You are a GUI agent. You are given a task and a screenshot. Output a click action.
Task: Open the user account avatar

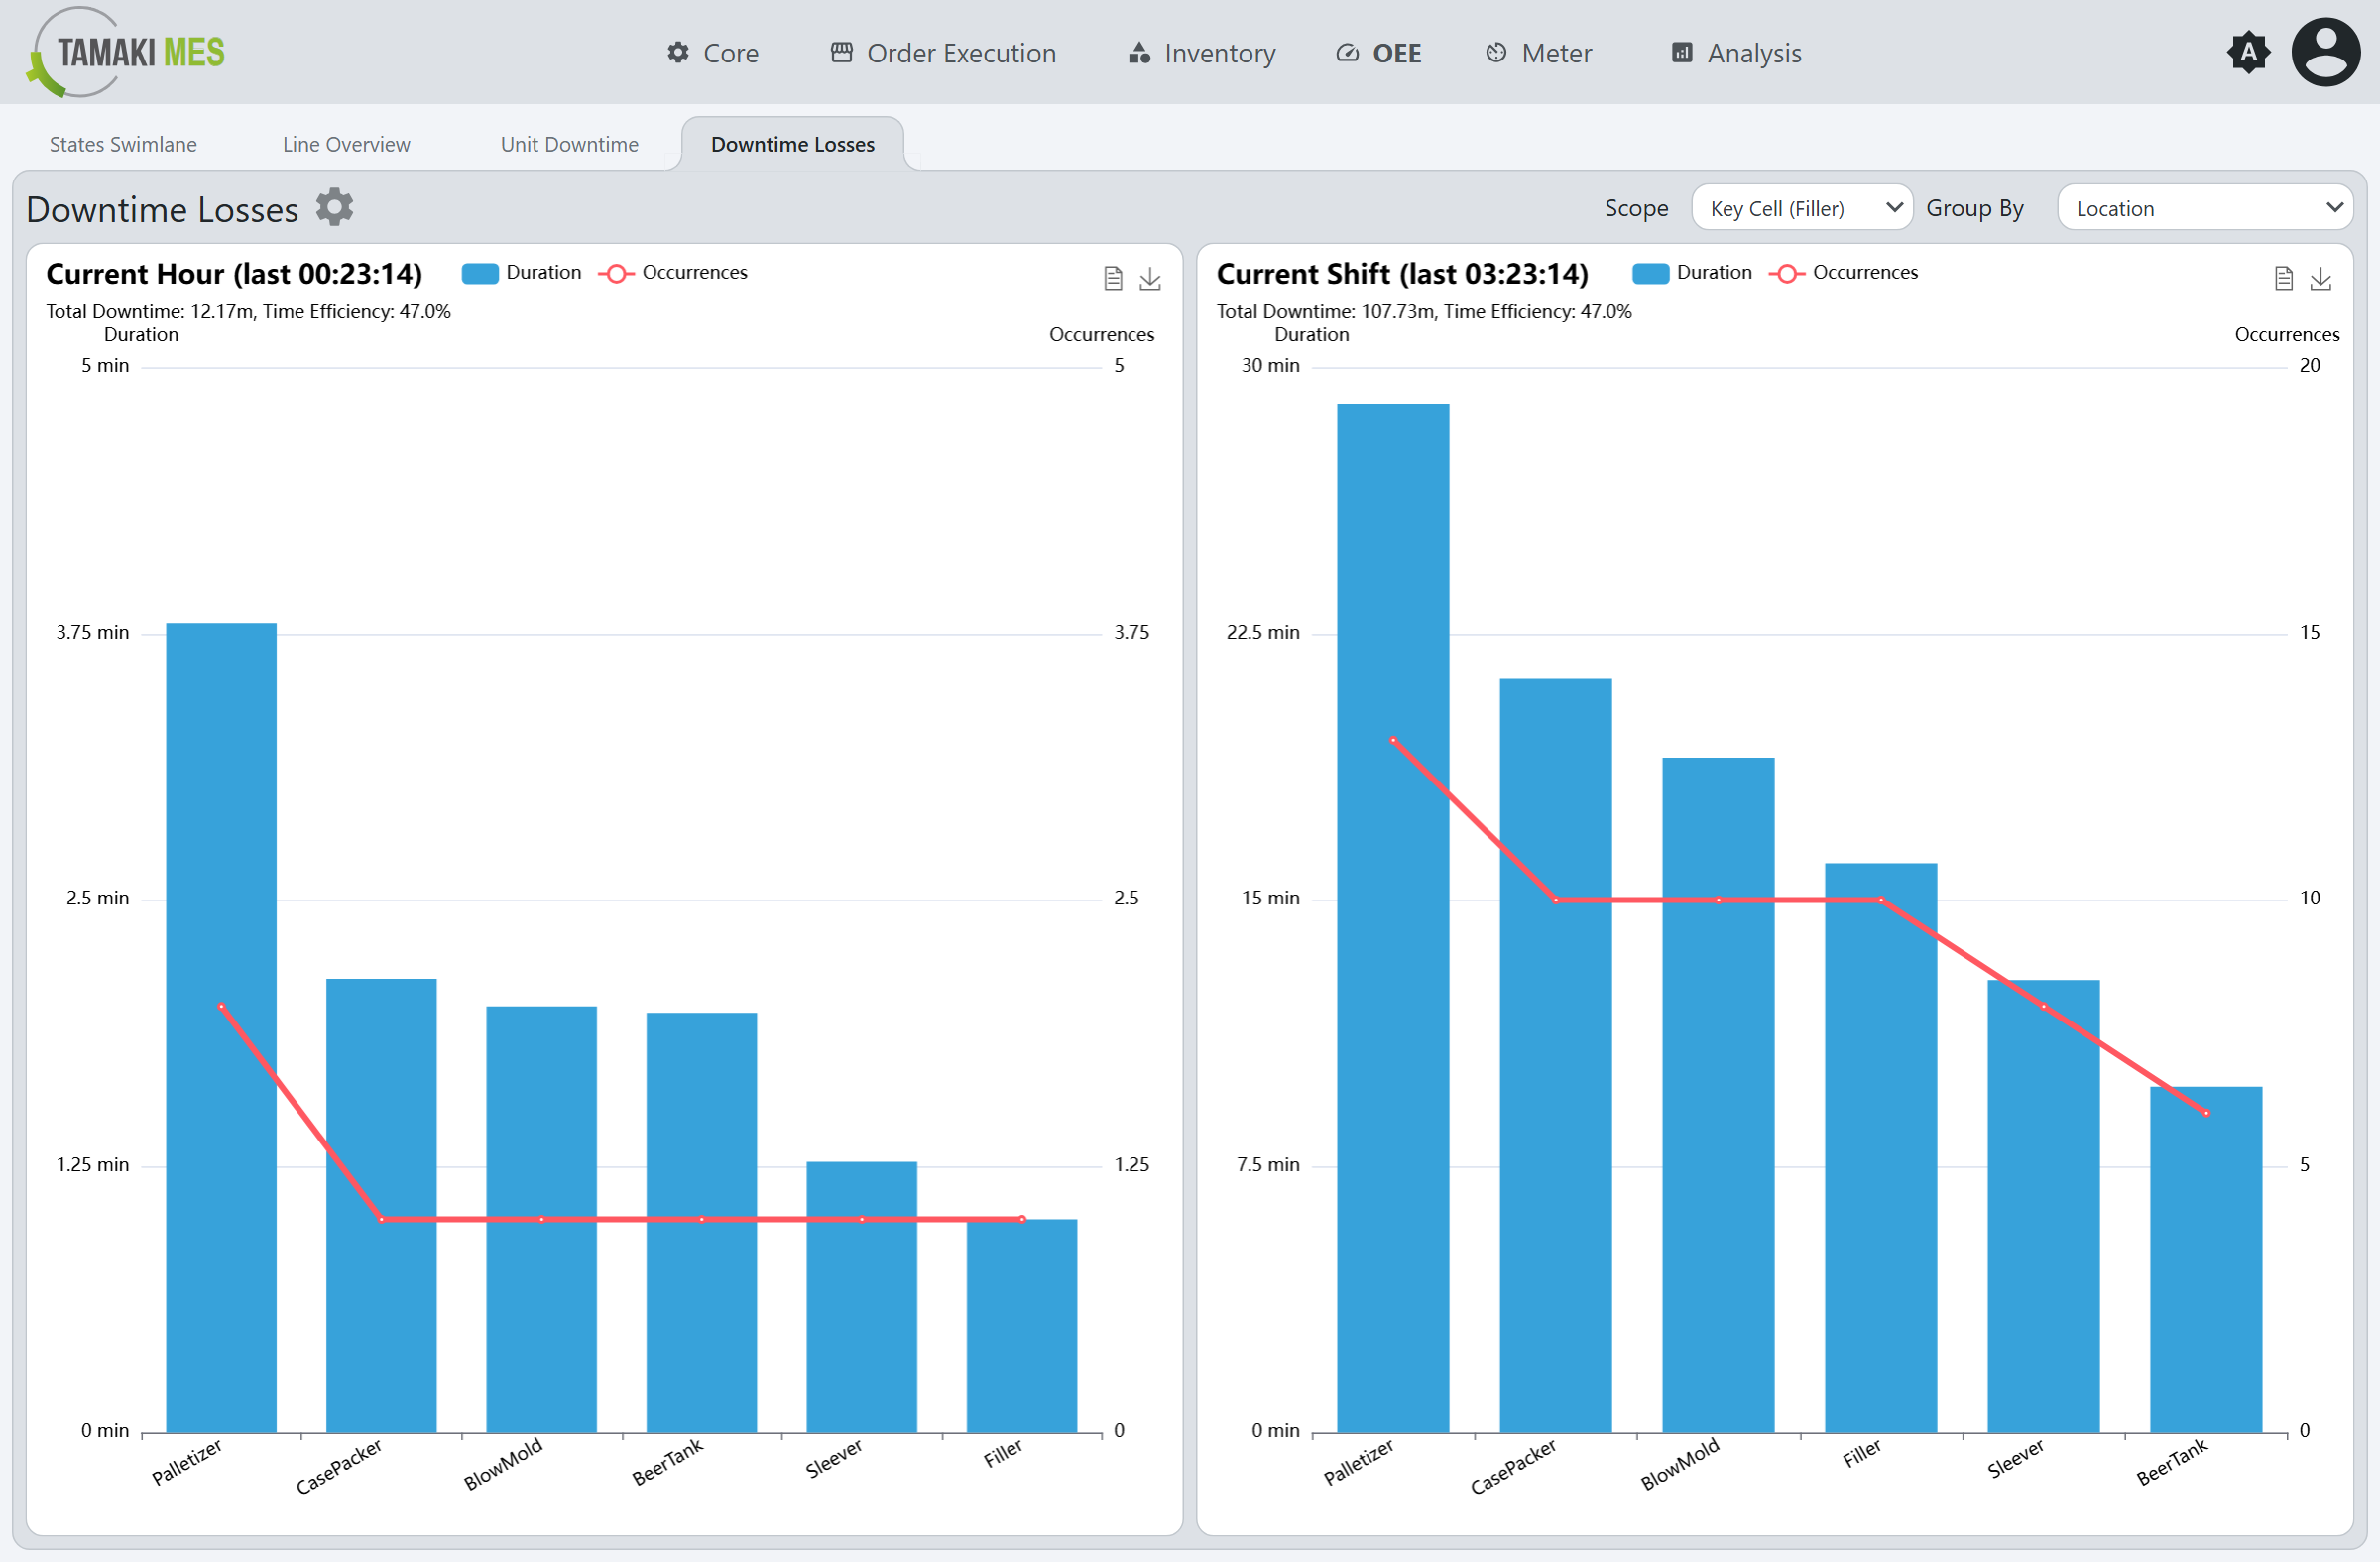(2325, 52)
